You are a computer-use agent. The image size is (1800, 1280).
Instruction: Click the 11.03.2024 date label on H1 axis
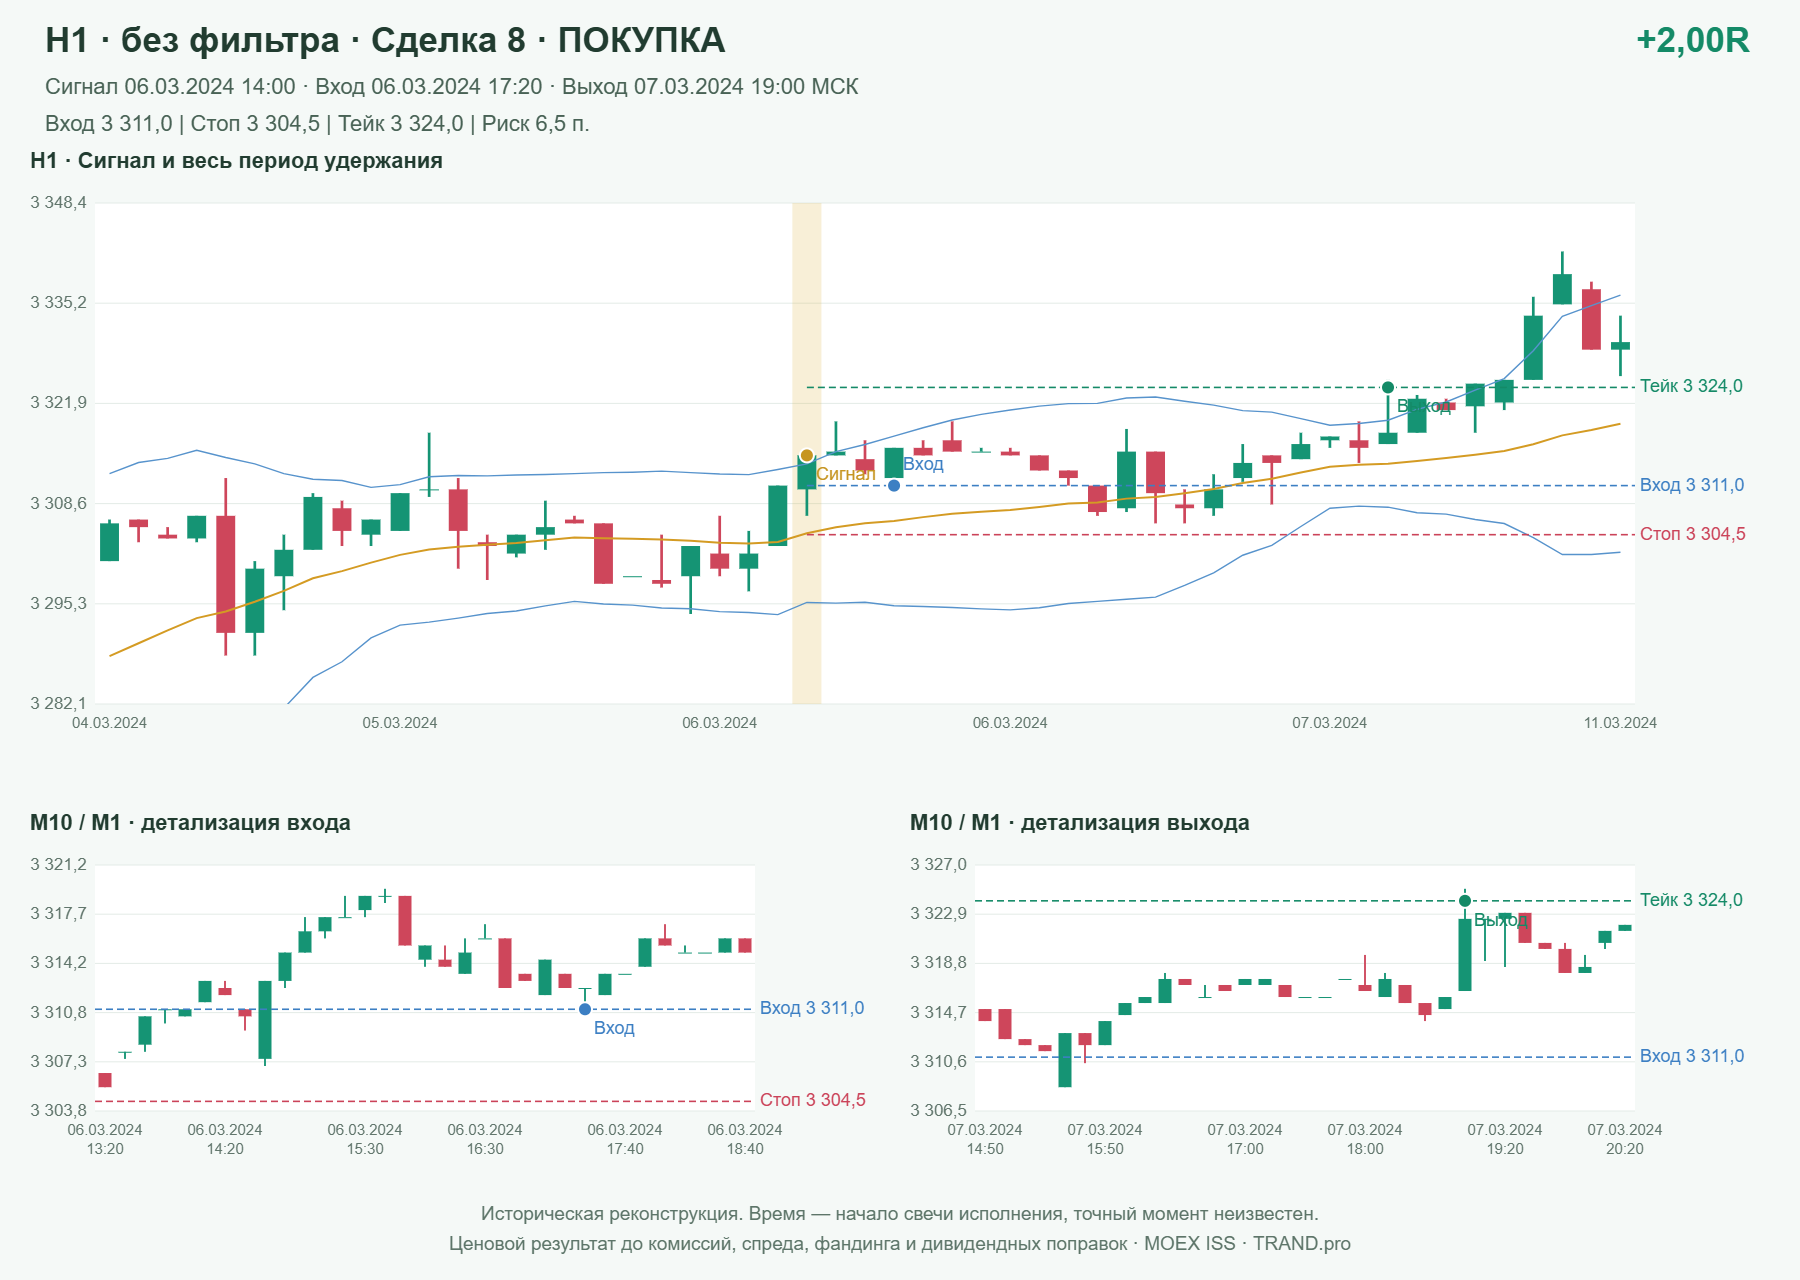pyautogui.click(x=1620, y=723)
